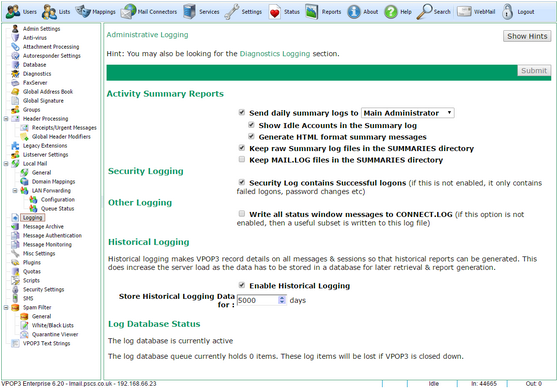Click the Show Hints button

pos(527,36)
